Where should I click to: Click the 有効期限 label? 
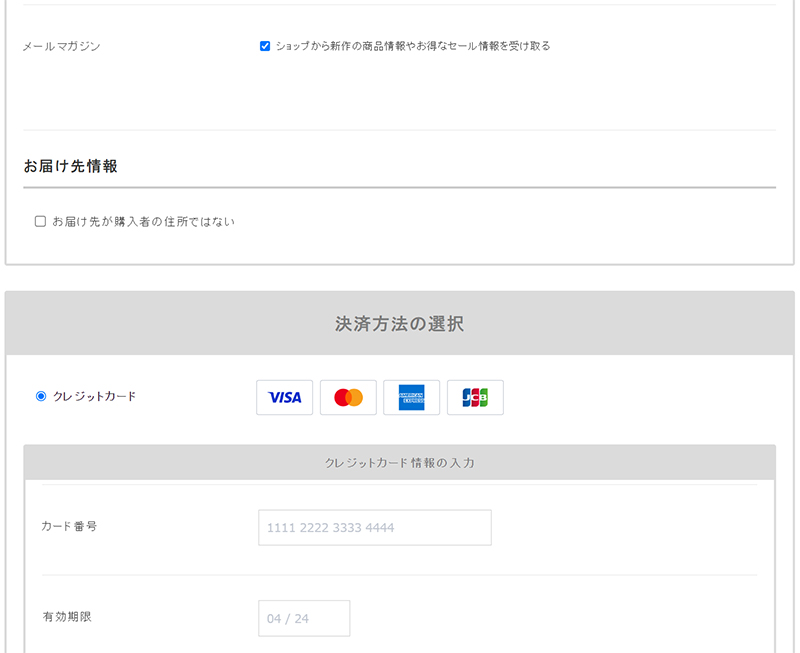point(67,617)
